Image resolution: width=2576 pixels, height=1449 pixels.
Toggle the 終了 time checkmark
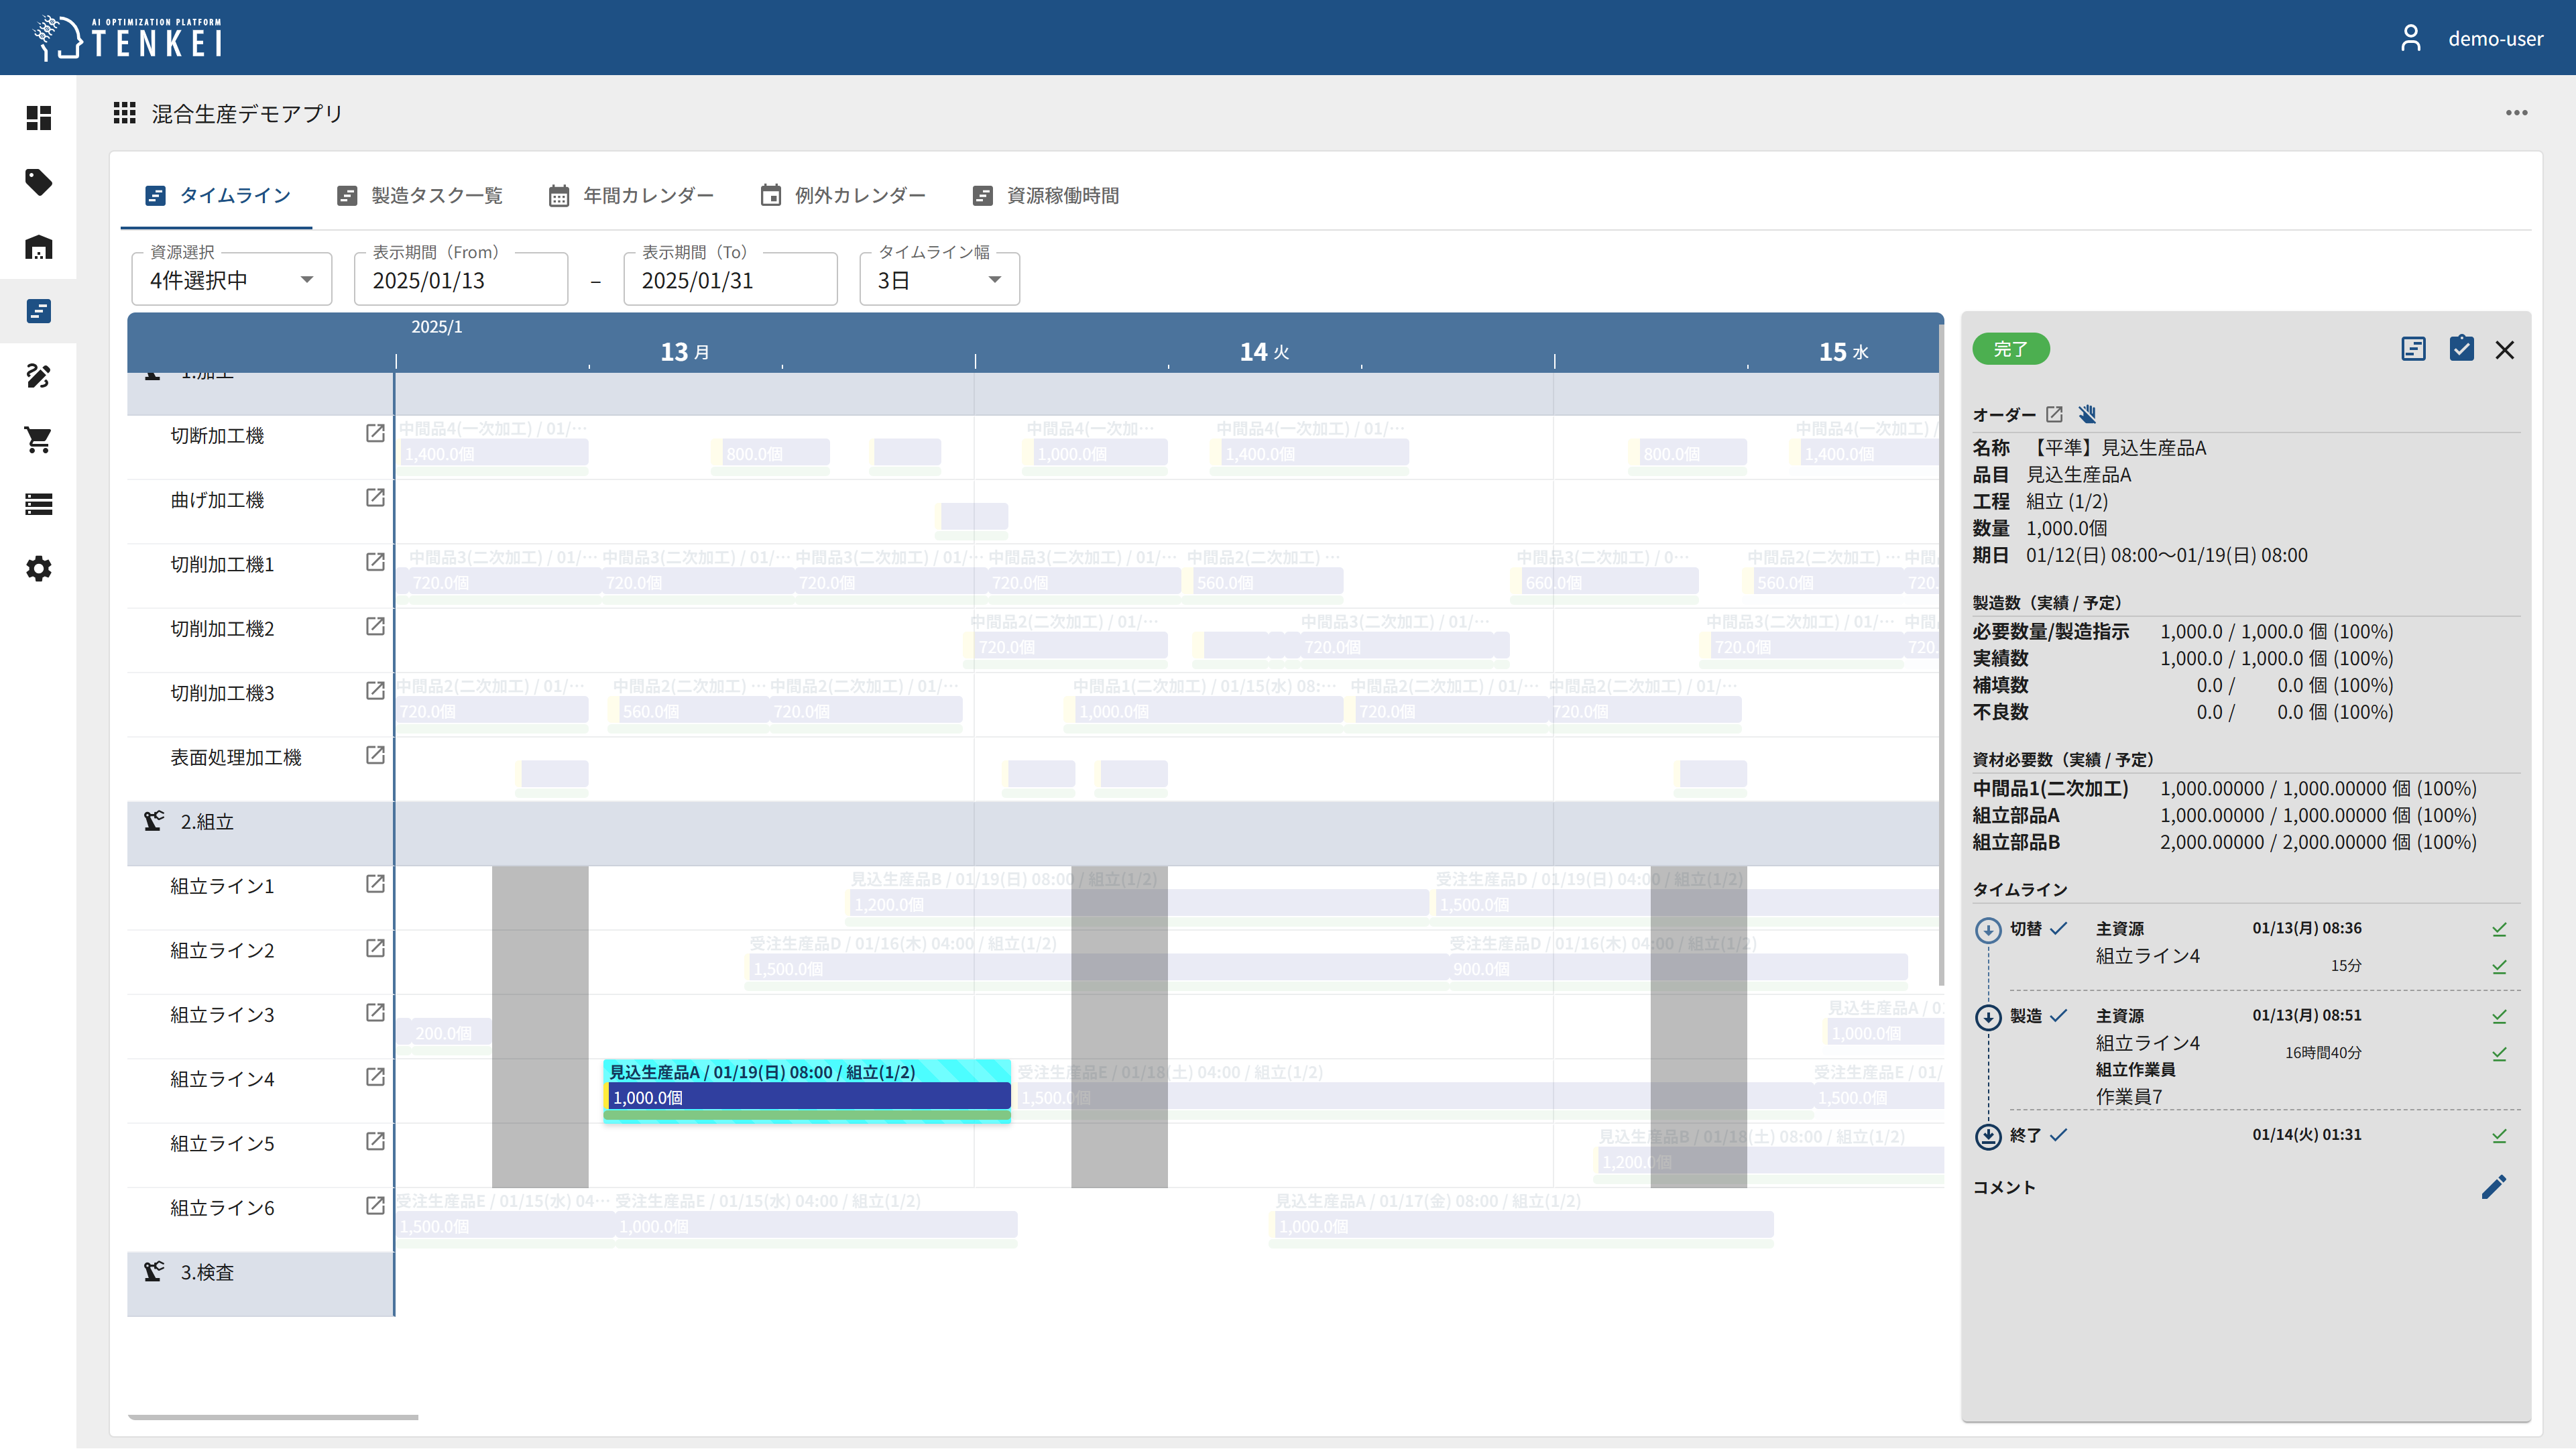point(2499,1135)
